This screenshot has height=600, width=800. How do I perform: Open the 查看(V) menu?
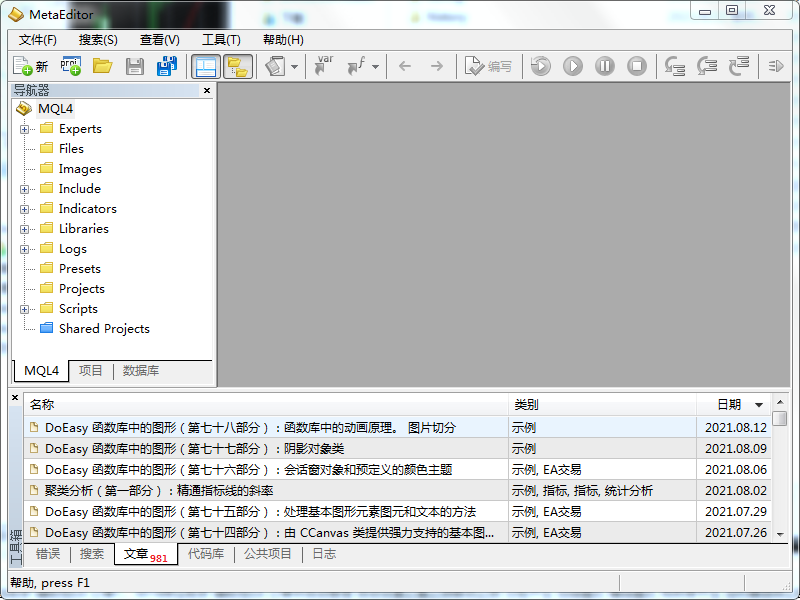pyautogui.click(x=159, y=40)
